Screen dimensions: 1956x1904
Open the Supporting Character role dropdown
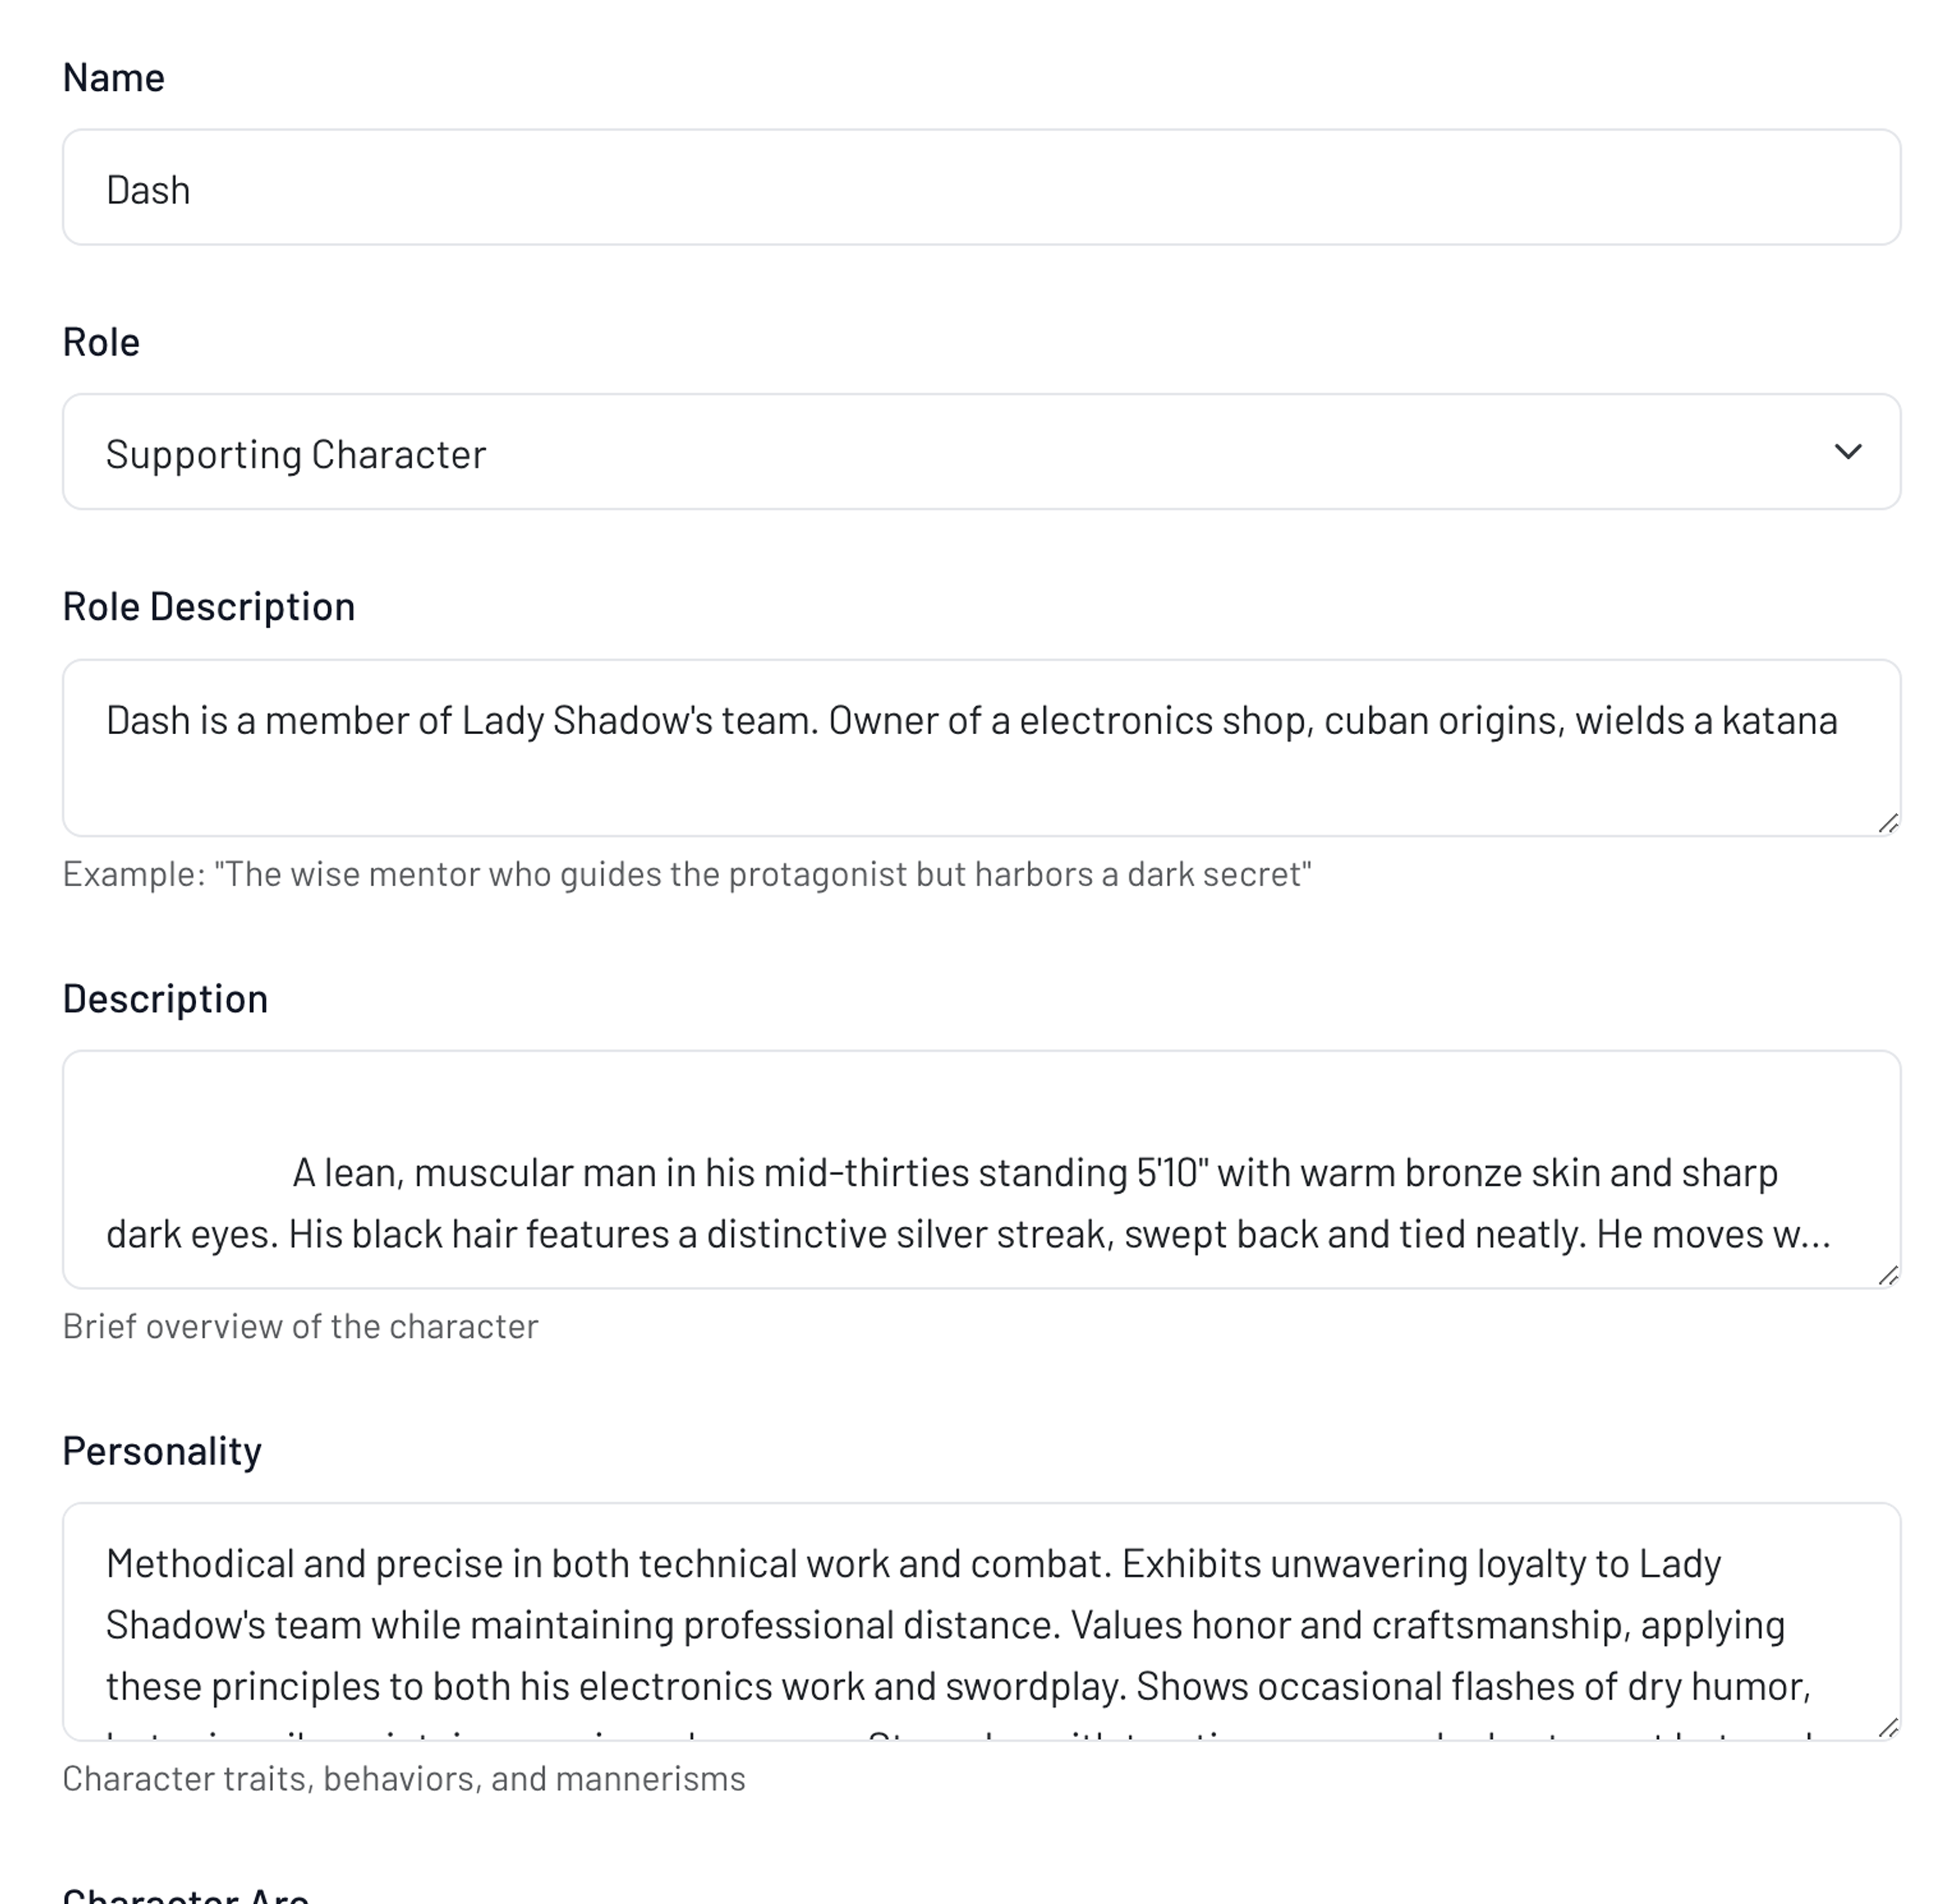(x=980, y=452)
